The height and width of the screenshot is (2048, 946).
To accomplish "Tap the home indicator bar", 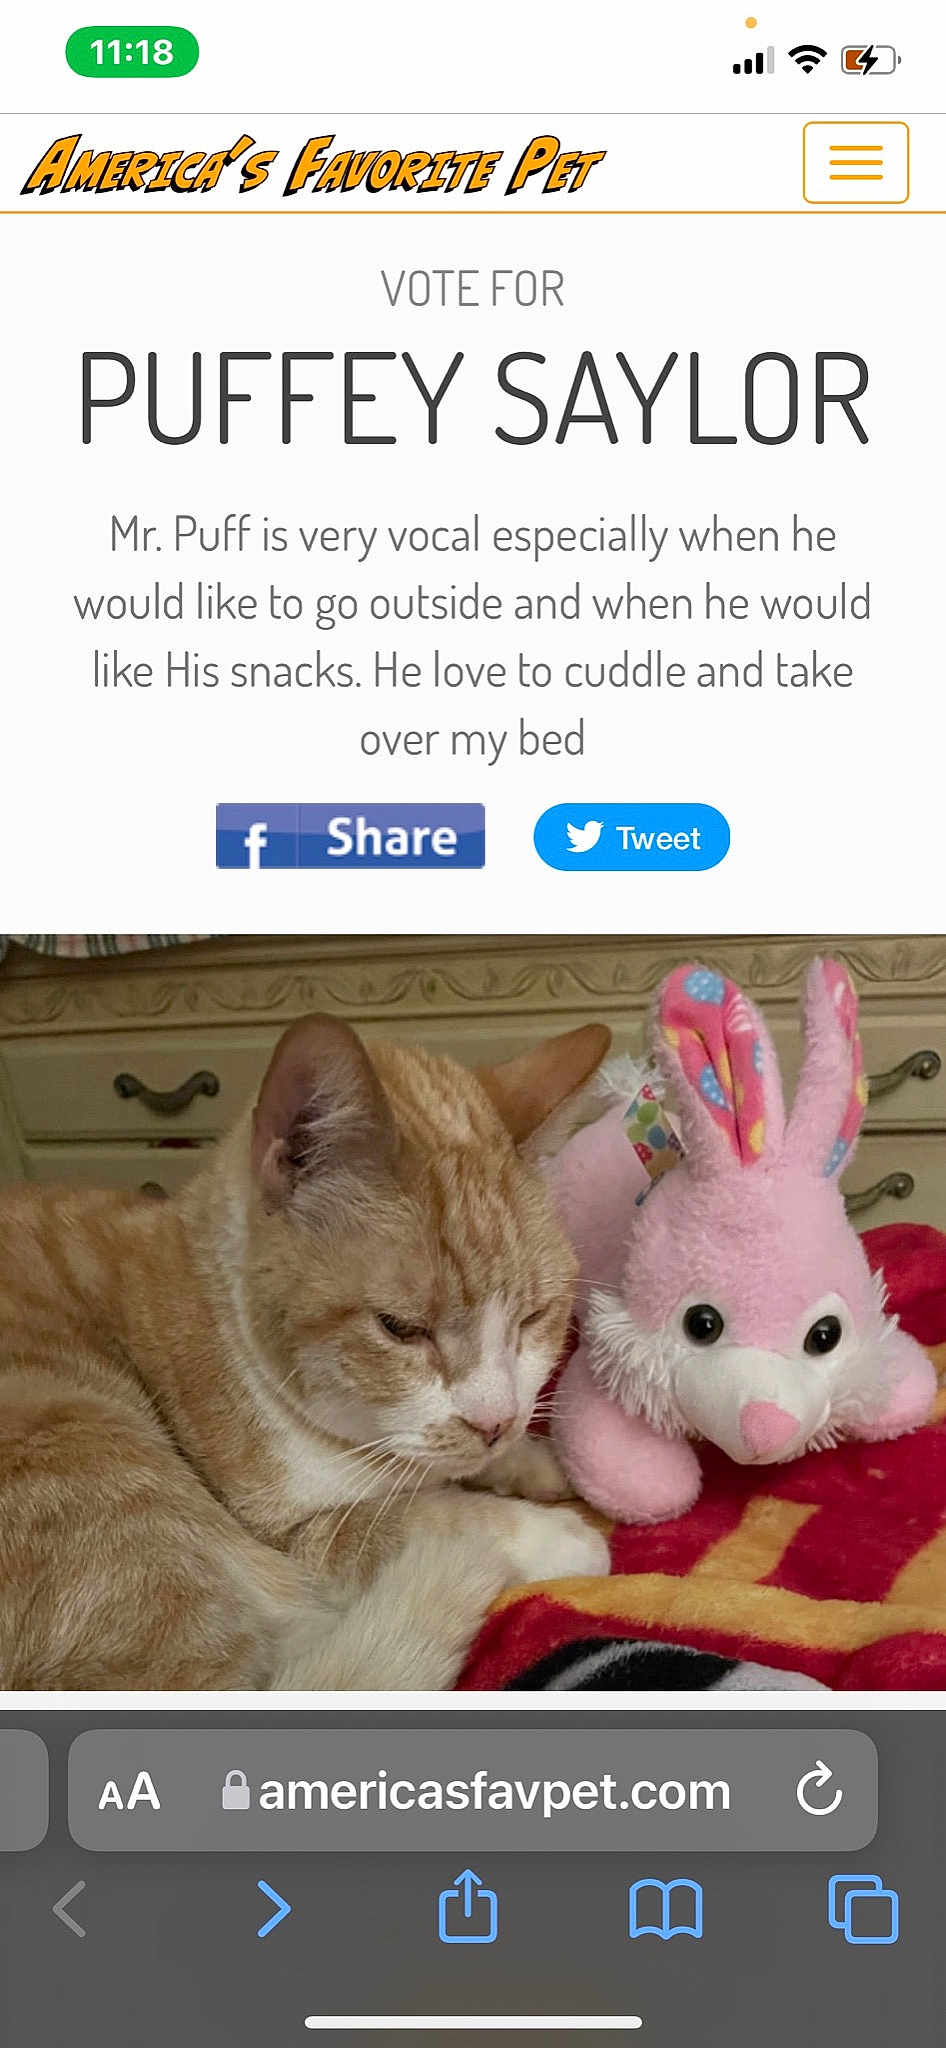I will click(x=473, y=2022).
